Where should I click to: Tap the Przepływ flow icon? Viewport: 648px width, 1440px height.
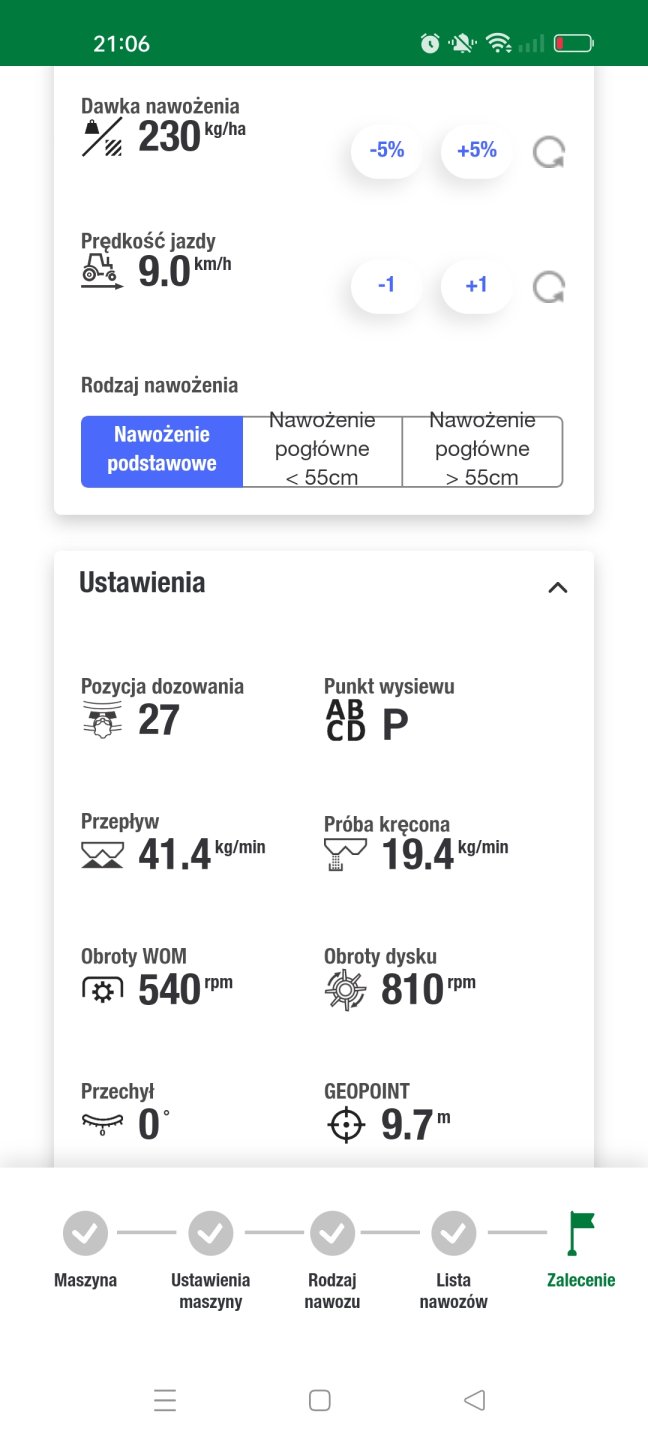(102, 854)
